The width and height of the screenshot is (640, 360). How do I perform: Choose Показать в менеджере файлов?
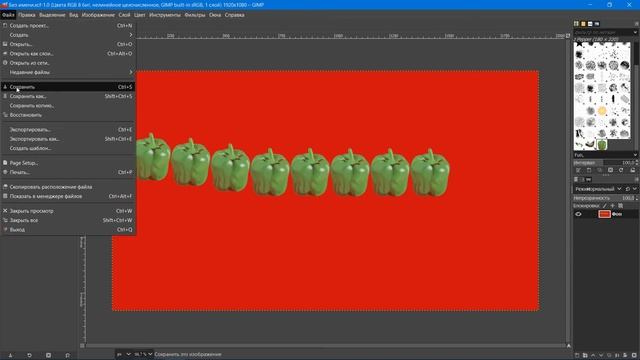(68, 196)
